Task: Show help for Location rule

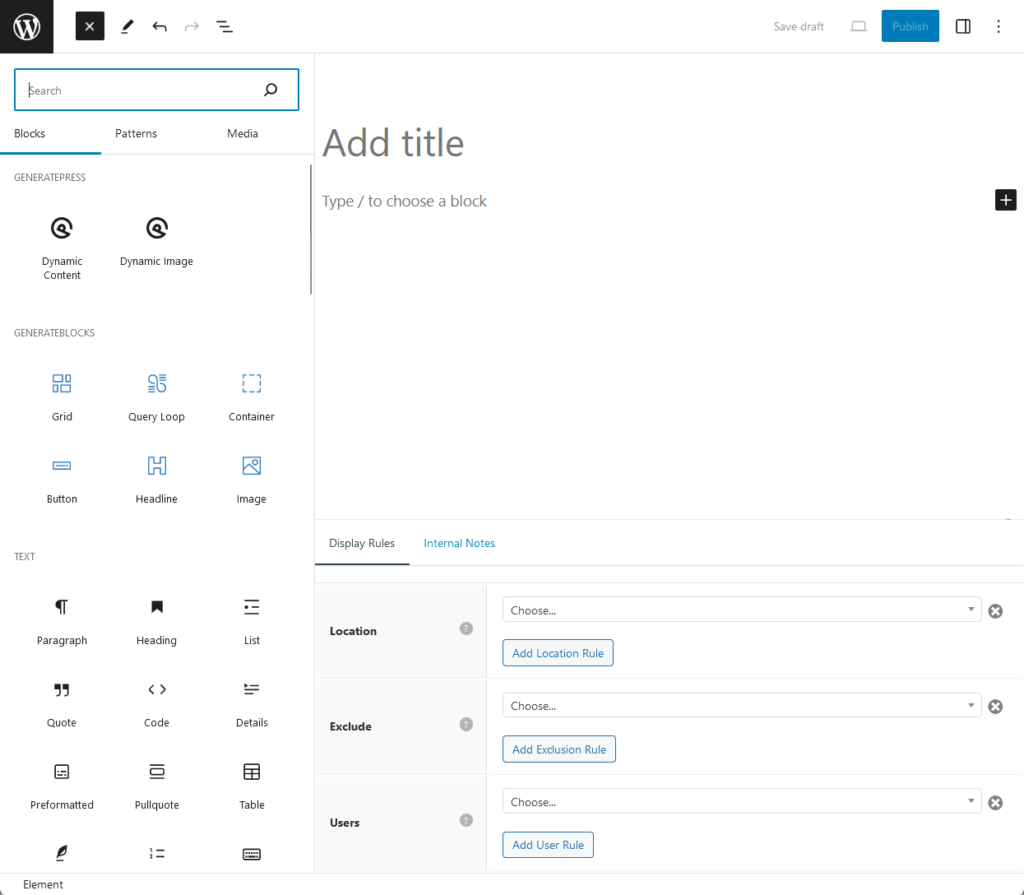Action: [466, 628]
